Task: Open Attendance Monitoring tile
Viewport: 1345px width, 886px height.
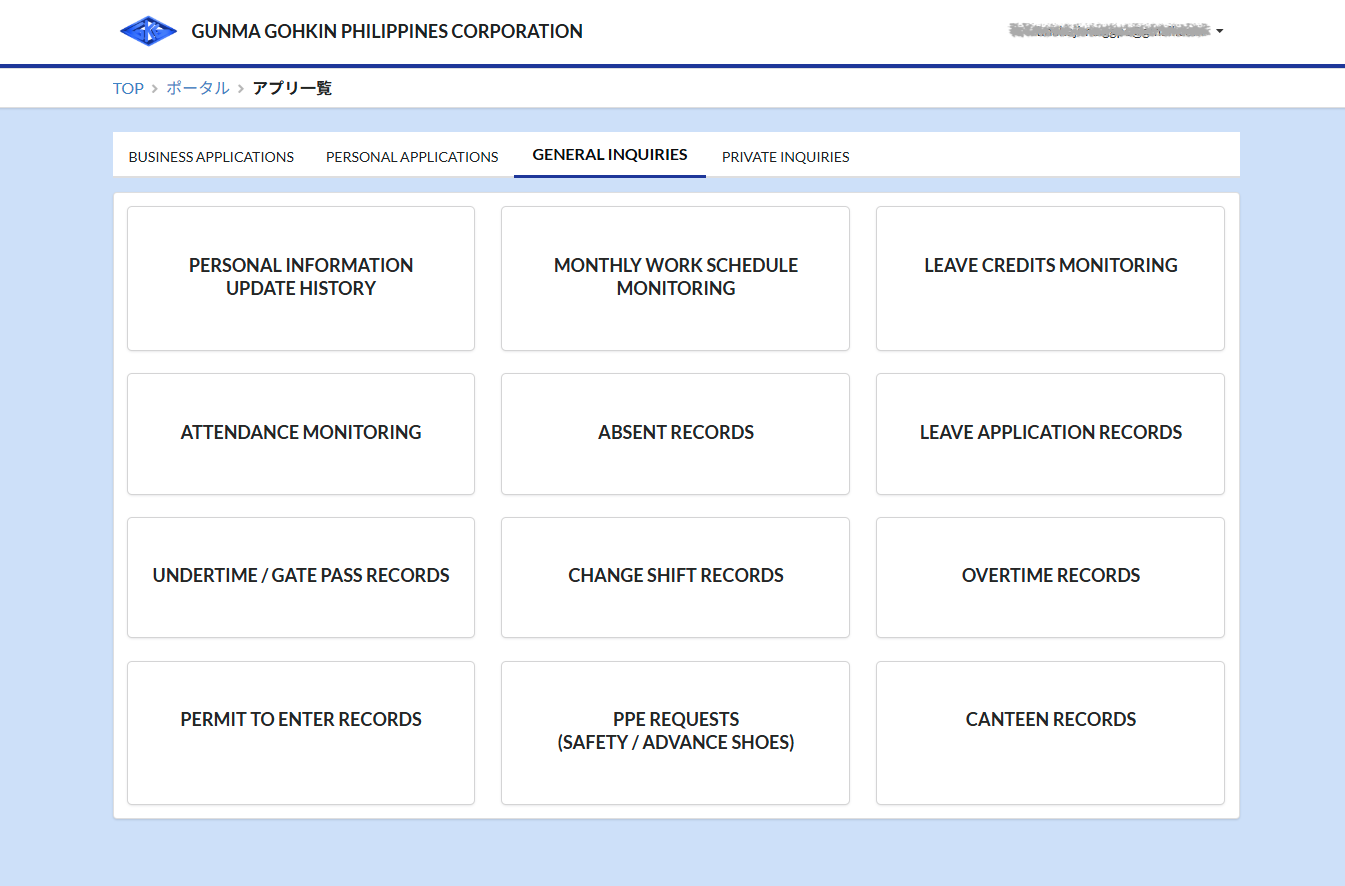Action: pyautogui.click(x=301, y=433)
